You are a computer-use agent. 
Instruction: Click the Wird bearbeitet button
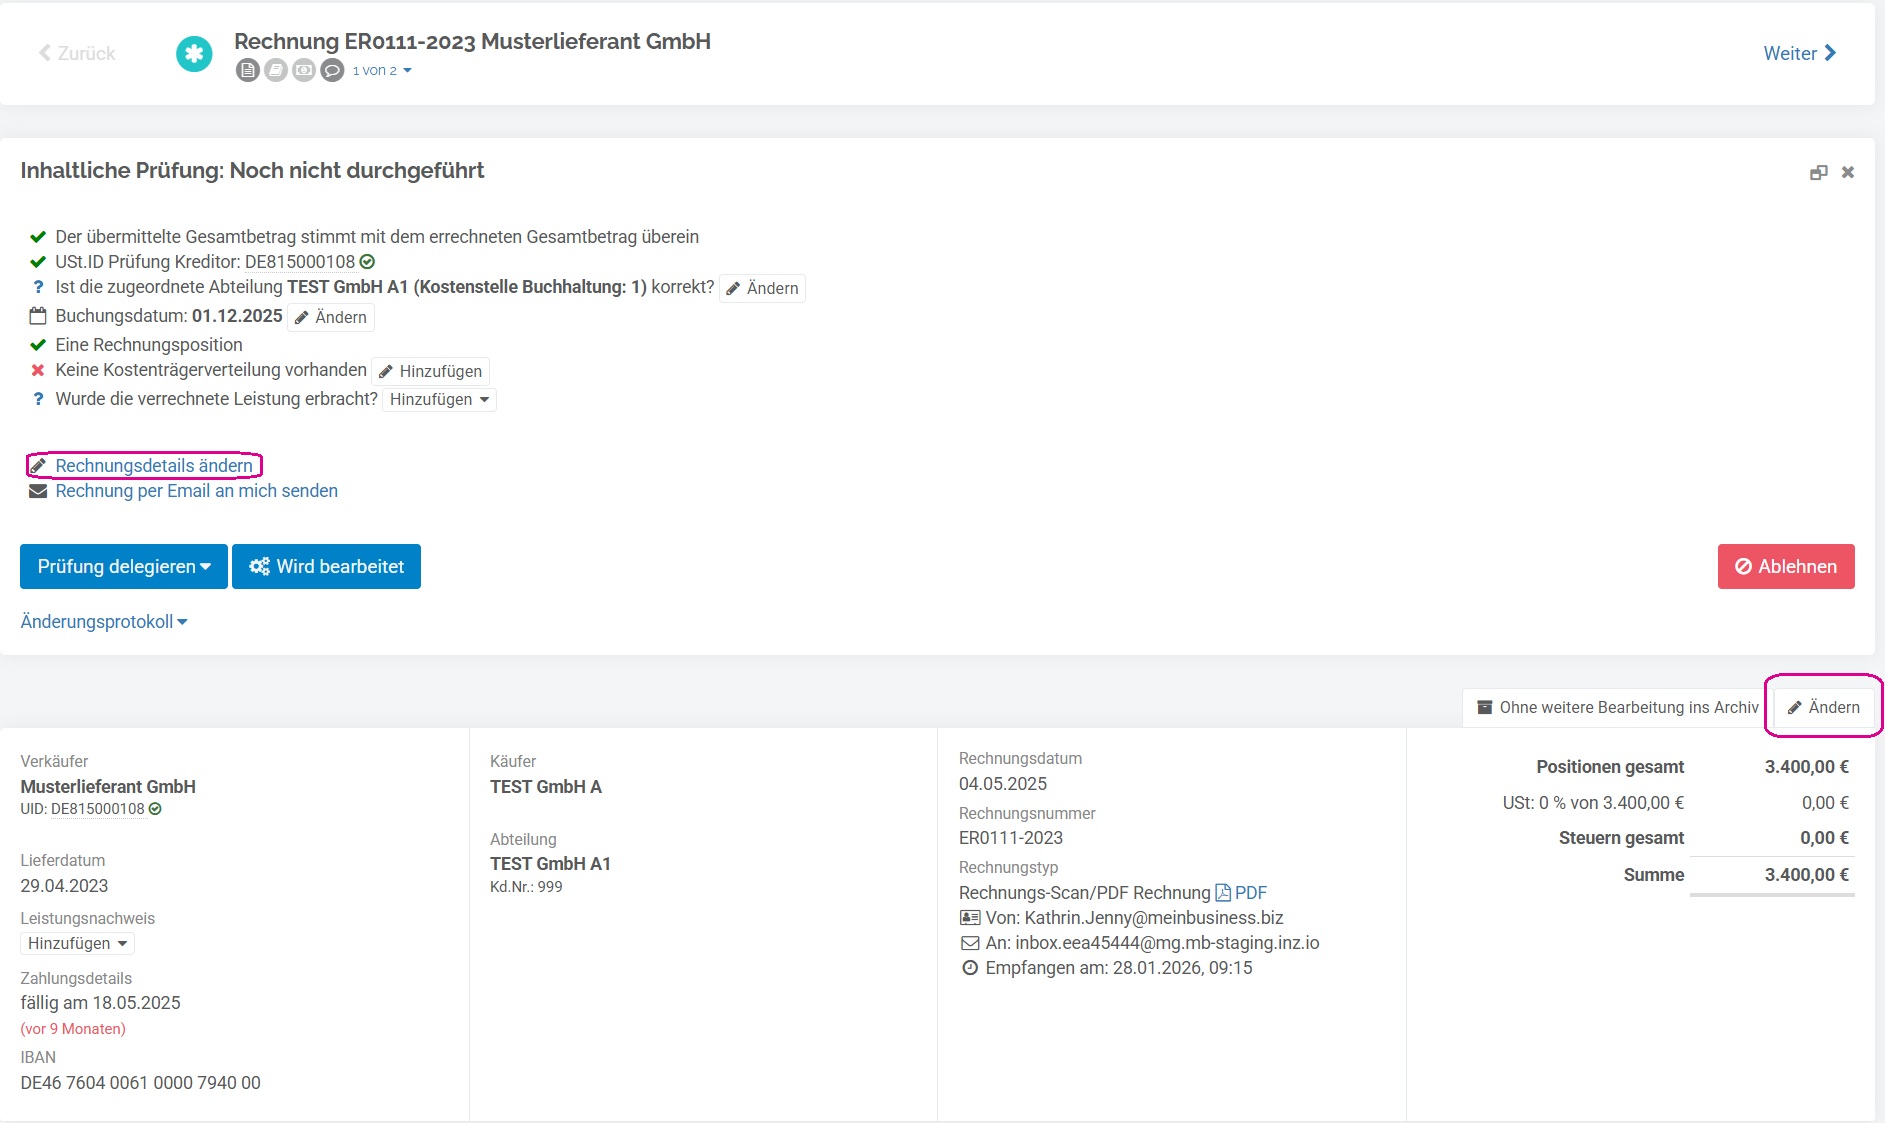tap(326, 566)
